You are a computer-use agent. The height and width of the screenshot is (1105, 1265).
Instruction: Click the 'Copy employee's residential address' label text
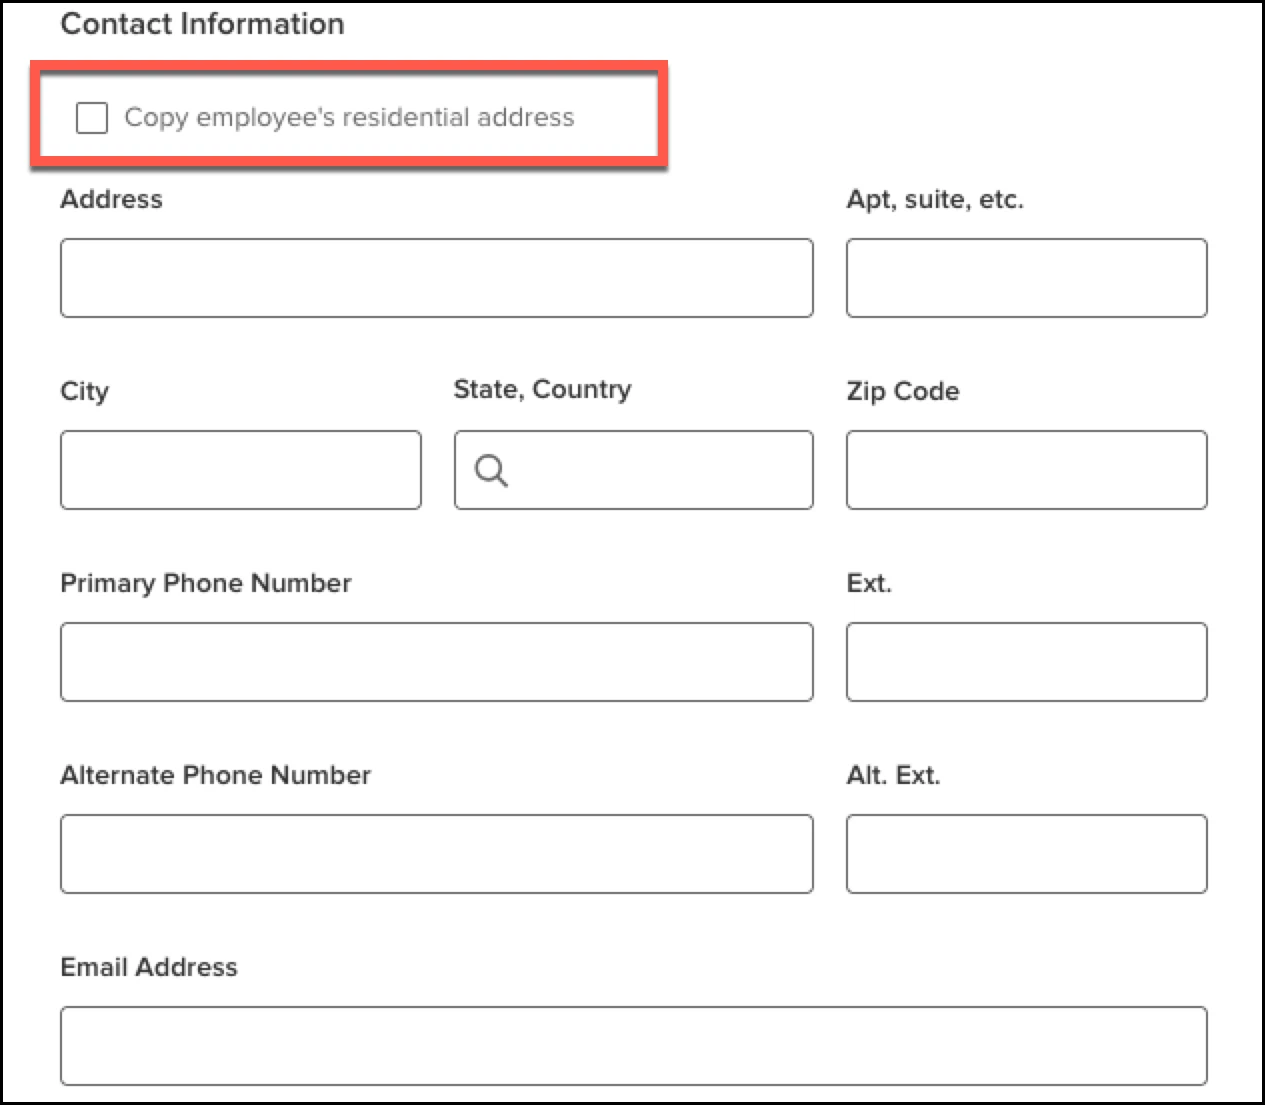[349, 117]
